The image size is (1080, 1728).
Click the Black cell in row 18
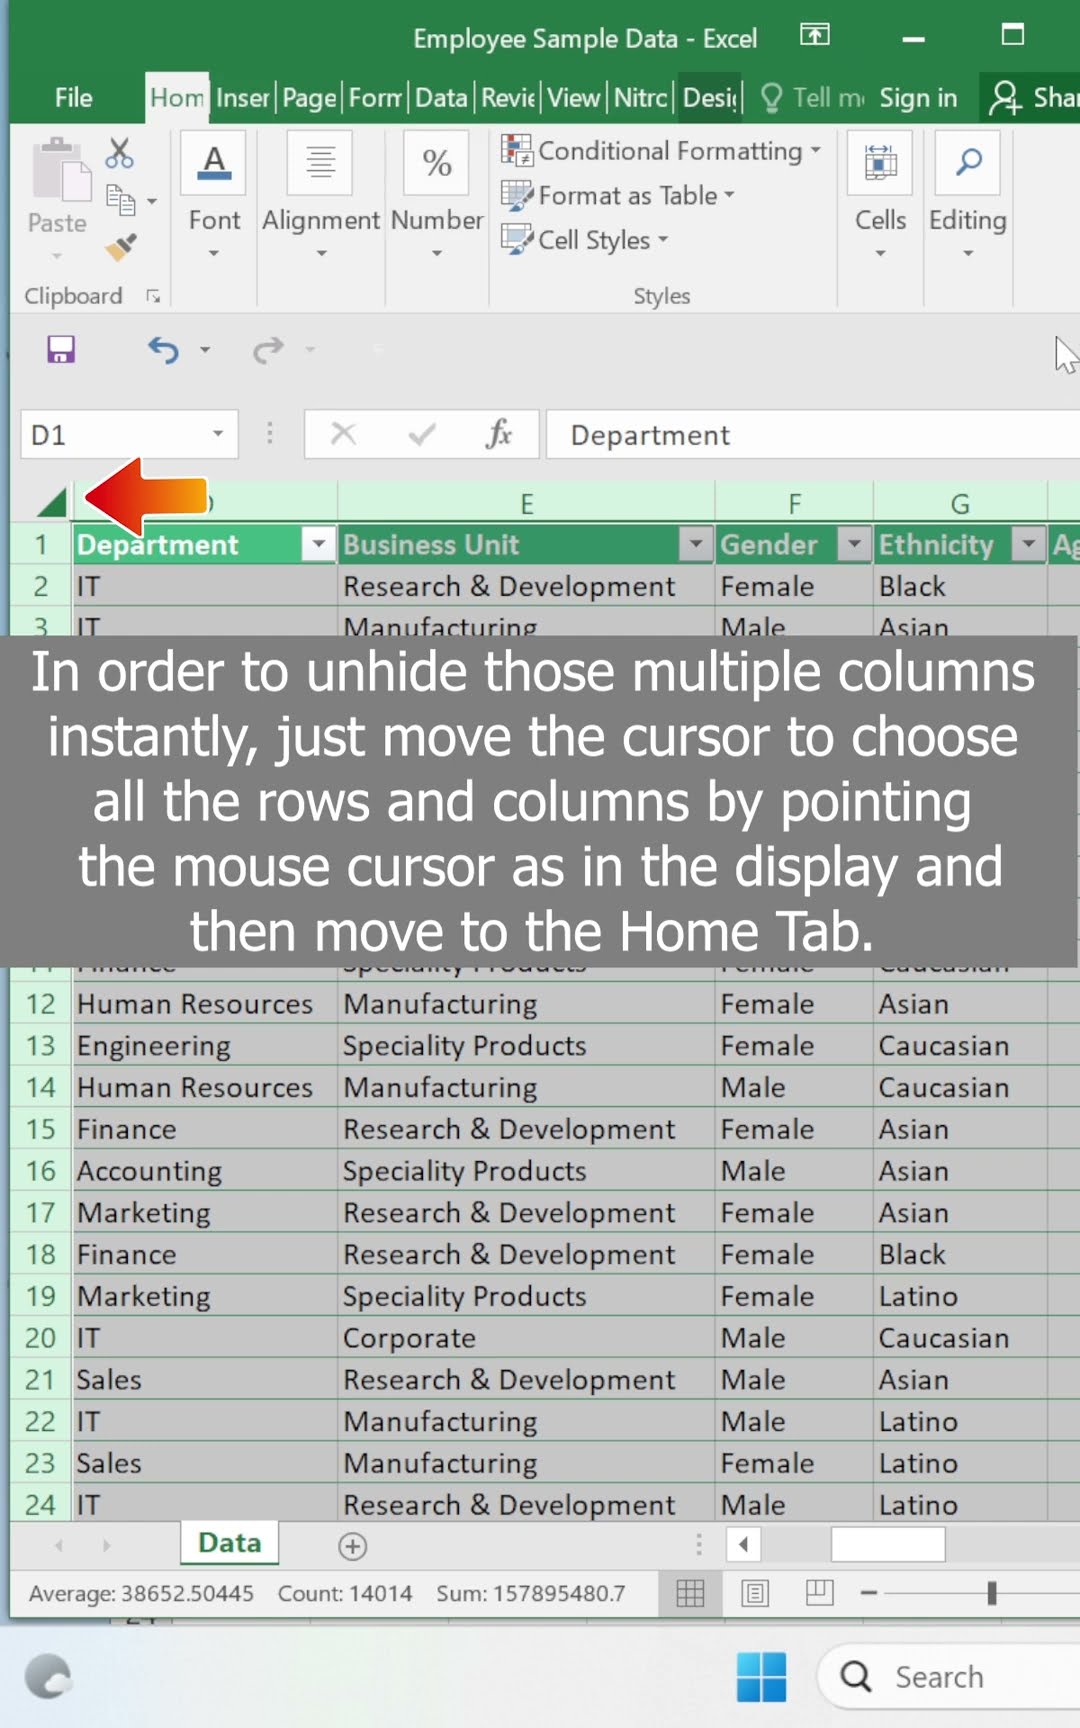[x=961, y=1254]
